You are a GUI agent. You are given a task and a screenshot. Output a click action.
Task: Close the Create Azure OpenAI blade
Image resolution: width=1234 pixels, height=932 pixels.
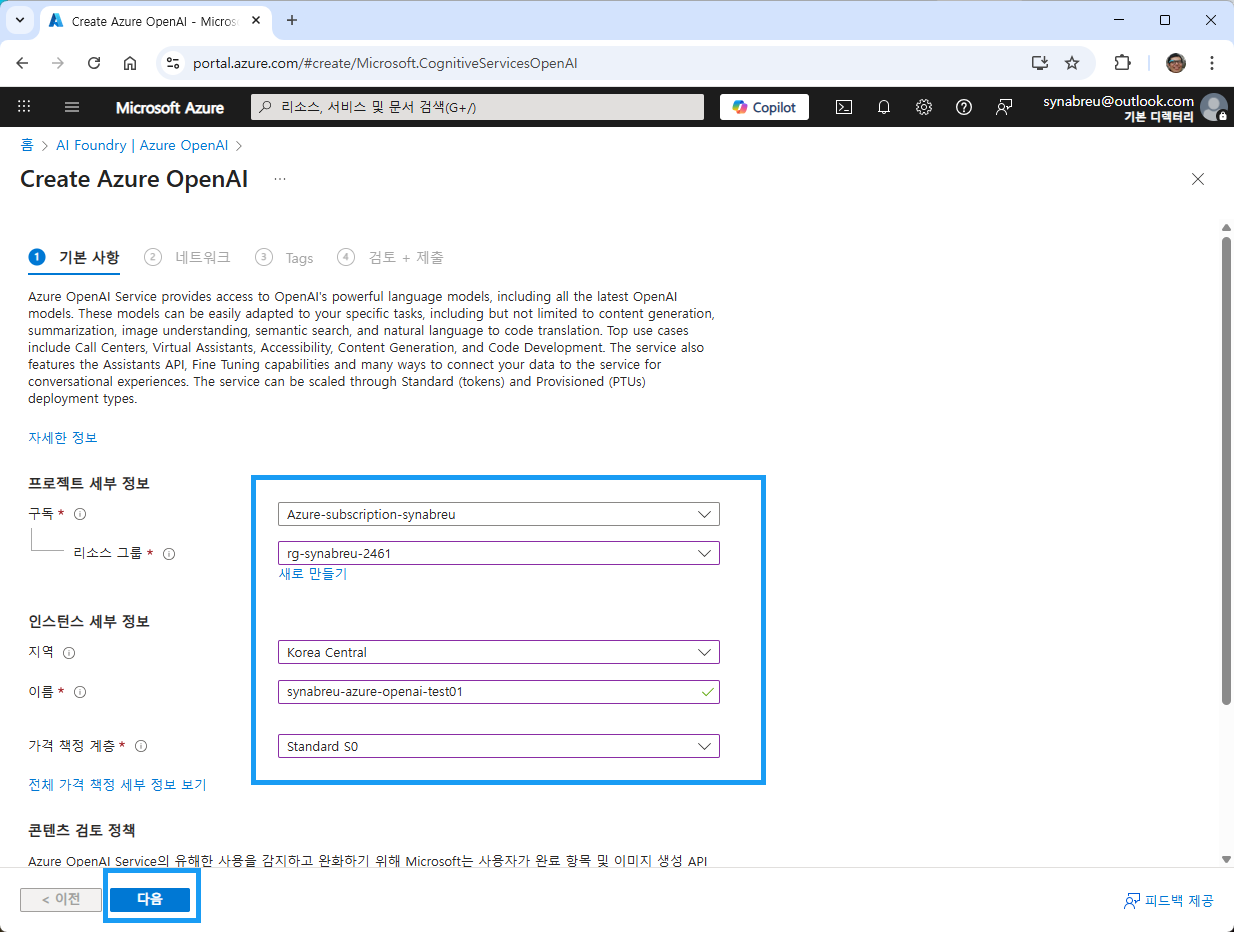1198,179
